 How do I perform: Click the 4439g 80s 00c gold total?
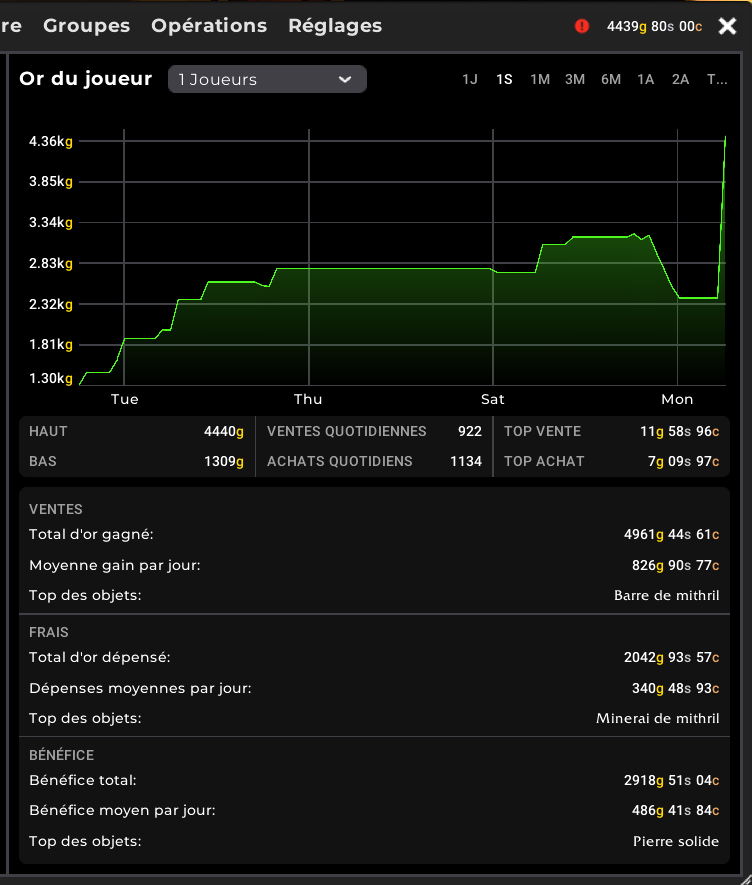(654, 27)
